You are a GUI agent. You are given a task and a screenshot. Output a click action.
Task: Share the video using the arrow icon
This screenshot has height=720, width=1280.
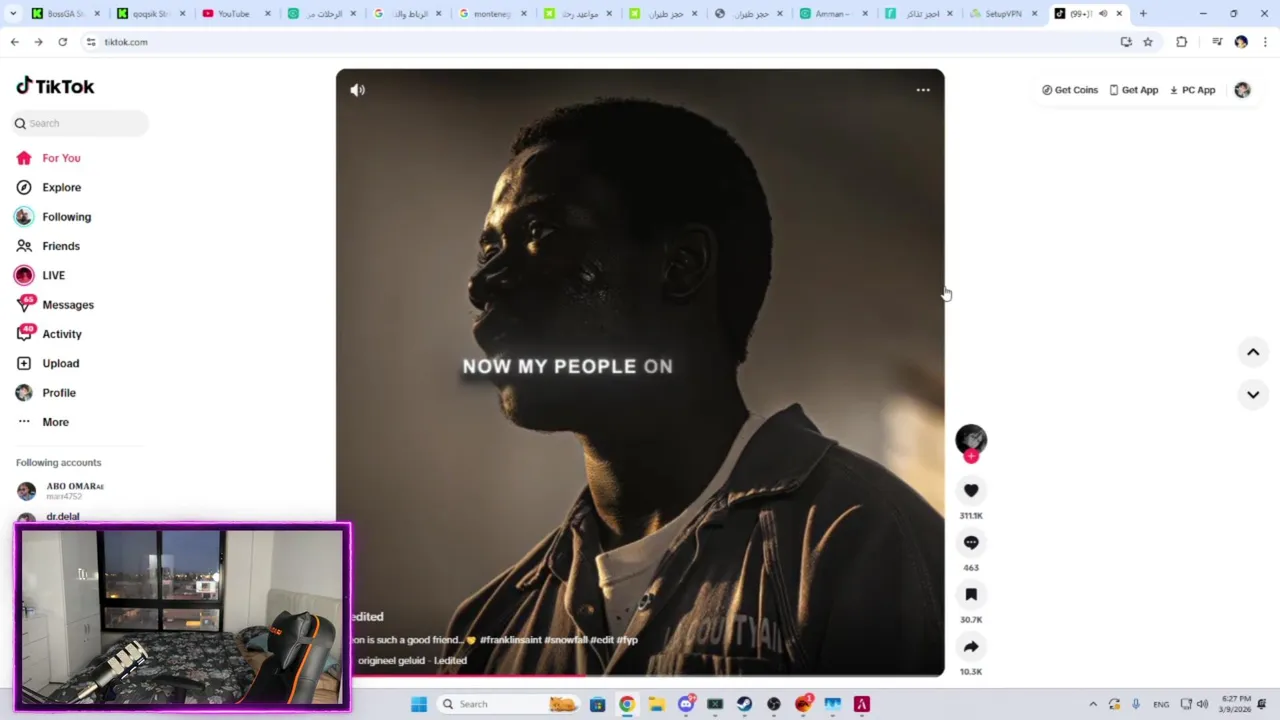[x=971, y=646]
